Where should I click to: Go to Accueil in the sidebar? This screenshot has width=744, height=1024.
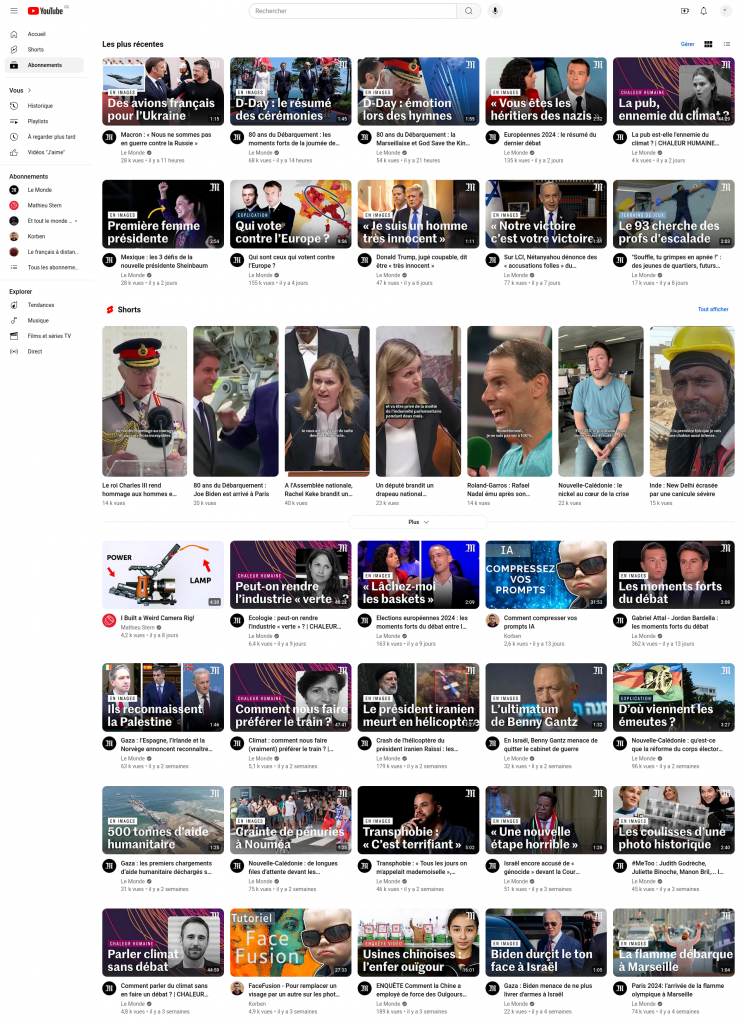click(x=37, y=34)
